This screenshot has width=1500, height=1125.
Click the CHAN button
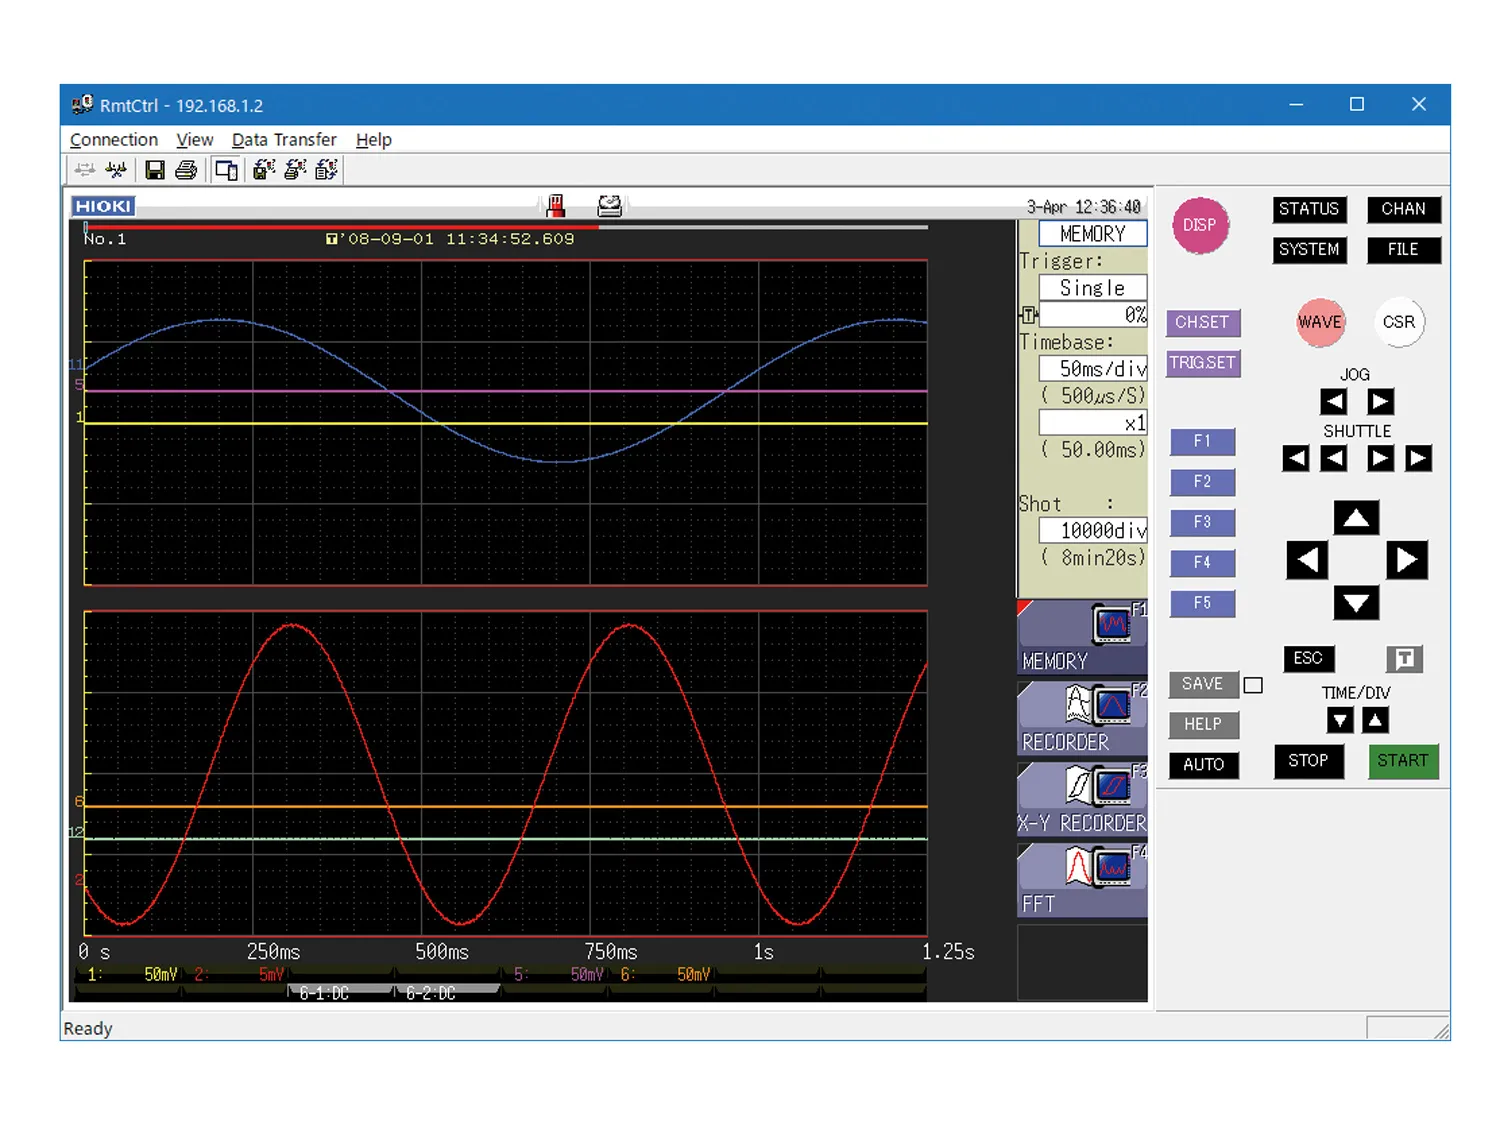(1404, 209)
